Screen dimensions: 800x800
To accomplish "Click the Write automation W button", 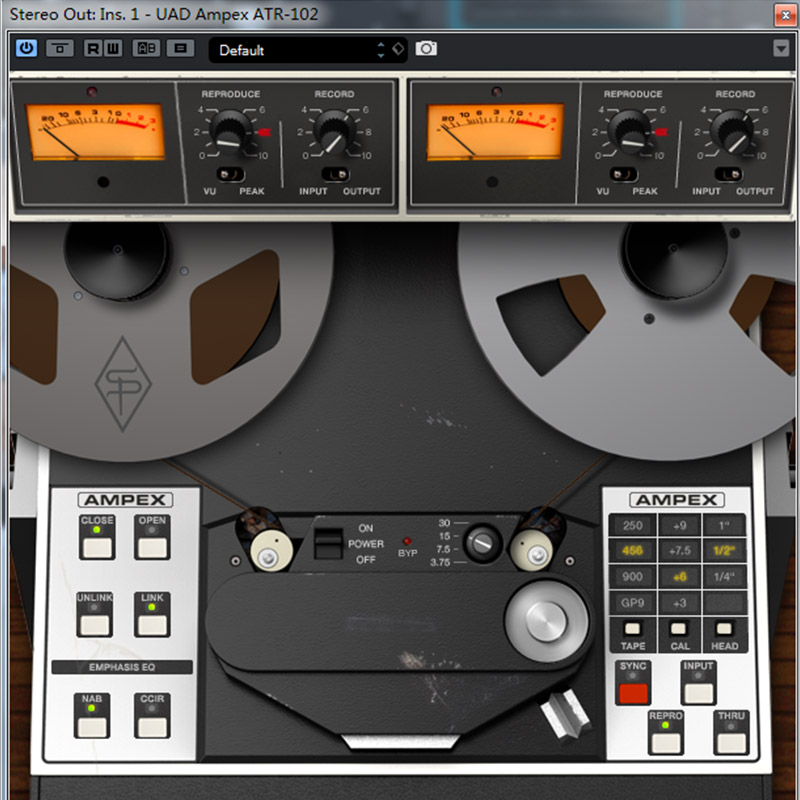I will click(x=113, y=48).
